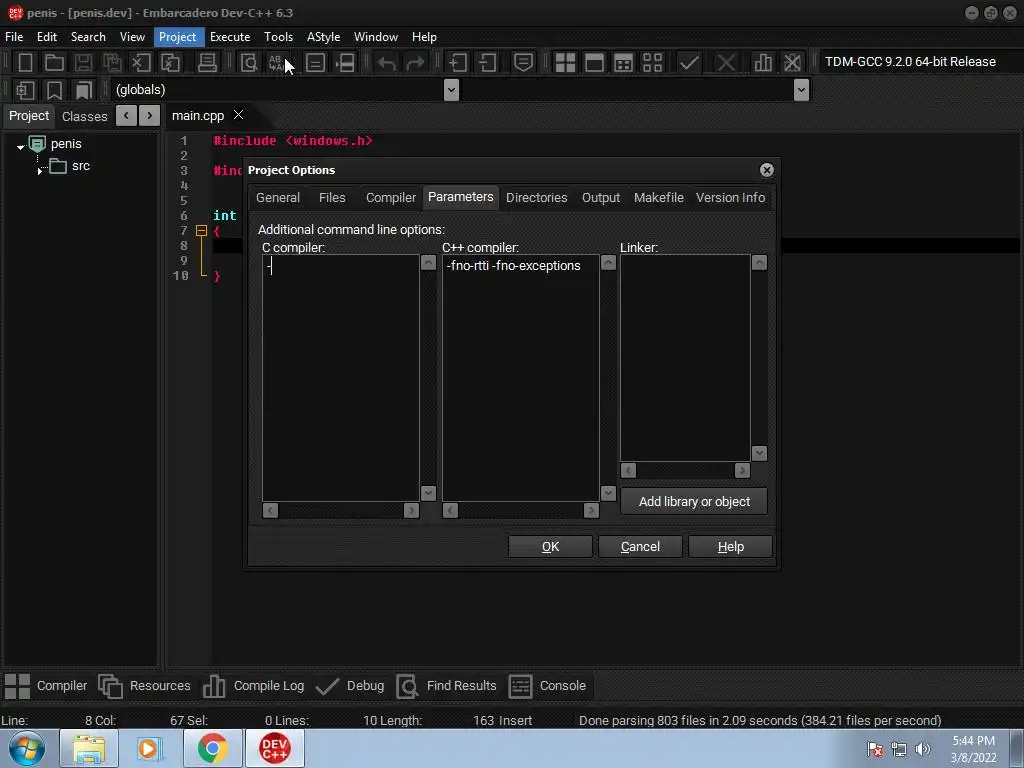Click the left arrow next to Classes tab
Screen dimensions: 1024x768
point(126,116)
